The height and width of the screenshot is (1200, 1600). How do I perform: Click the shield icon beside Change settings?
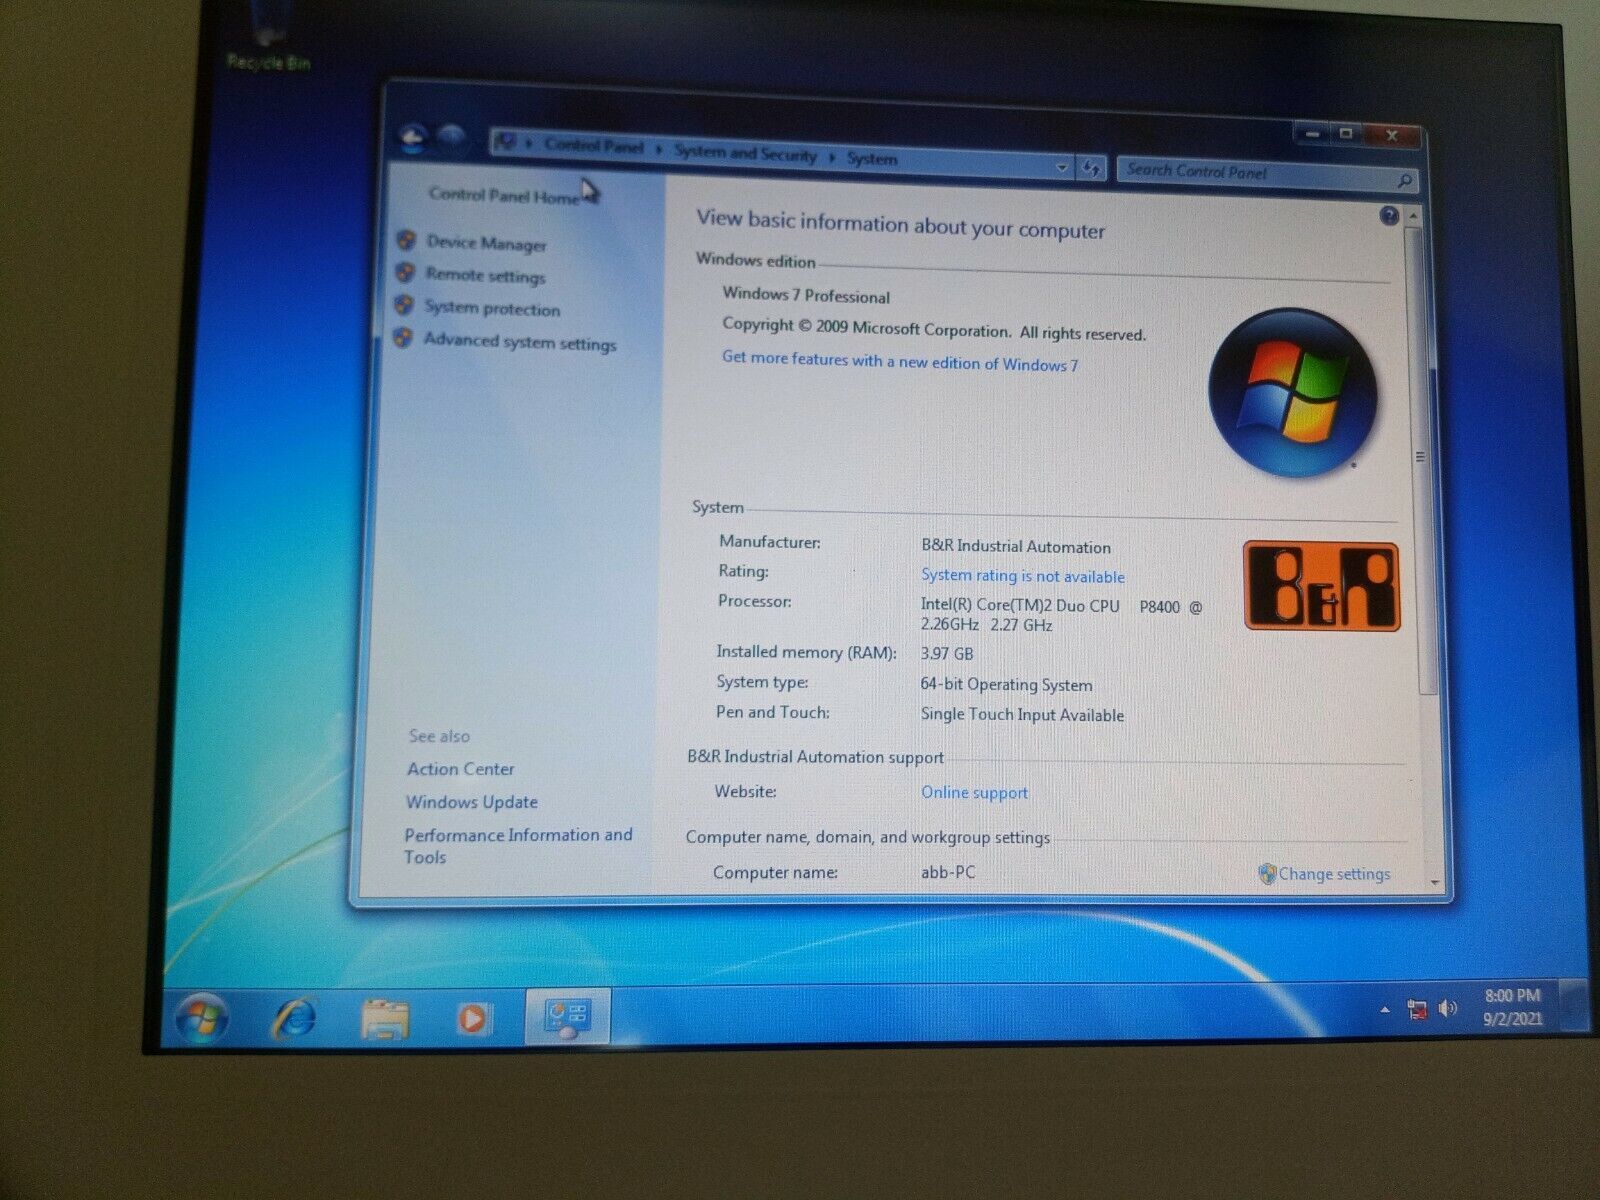pyautogui.click(x=1267, y=873)
